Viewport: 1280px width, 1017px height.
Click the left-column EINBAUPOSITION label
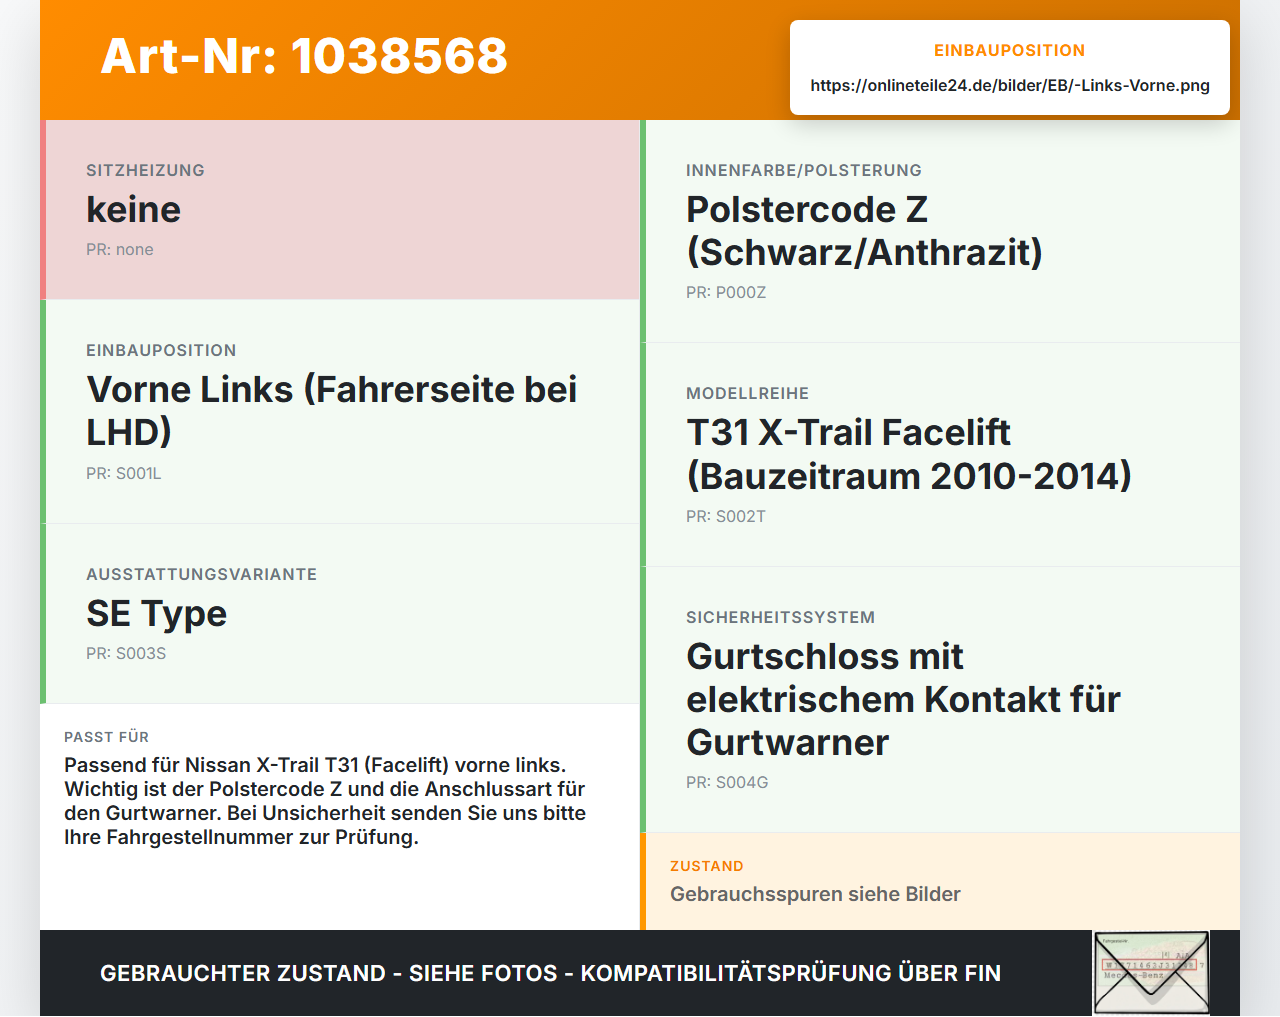(161, 351)
